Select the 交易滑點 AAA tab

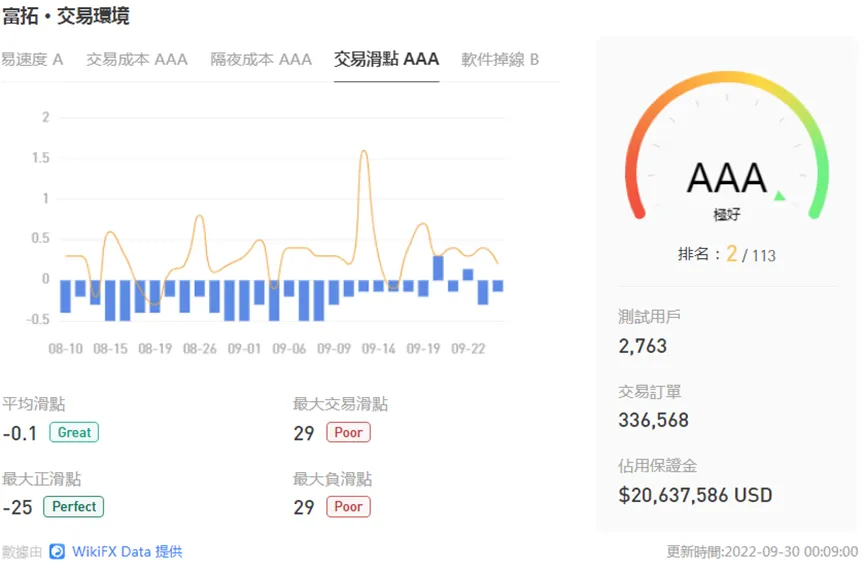[x=386, y=59]
